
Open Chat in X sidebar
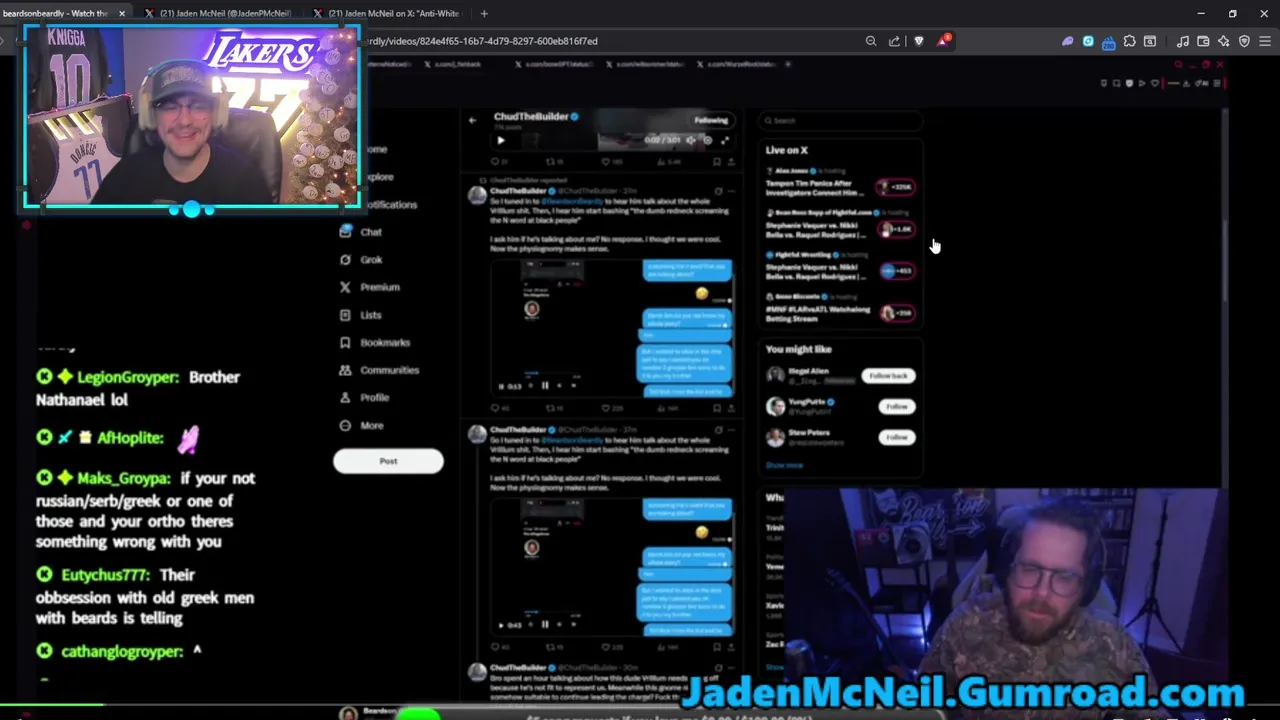(361, 232)
